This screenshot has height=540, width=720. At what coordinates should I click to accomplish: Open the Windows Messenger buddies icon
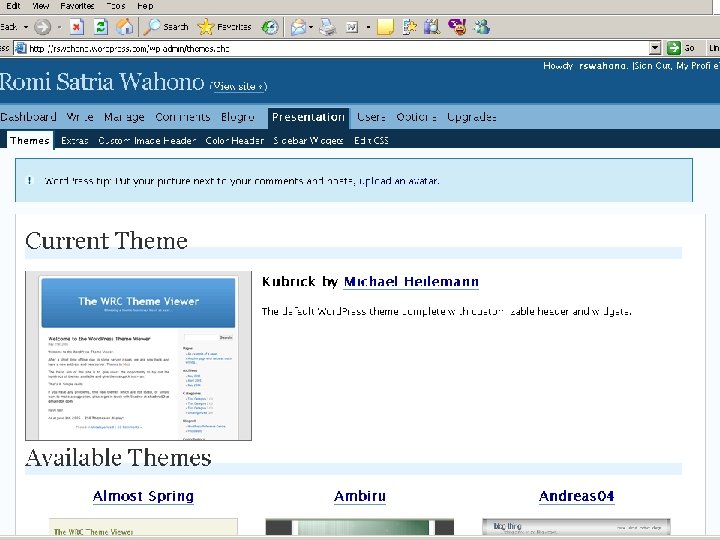[x=482, y=27]
